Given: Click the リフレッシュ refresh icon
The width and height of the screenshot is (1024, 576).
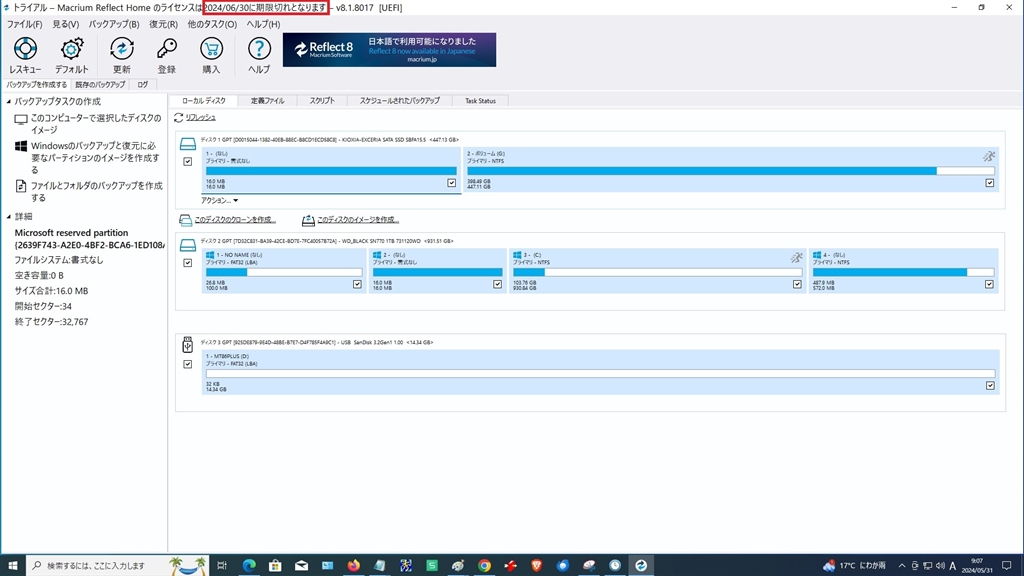Looking at the screenshot, I should point(179,117).
